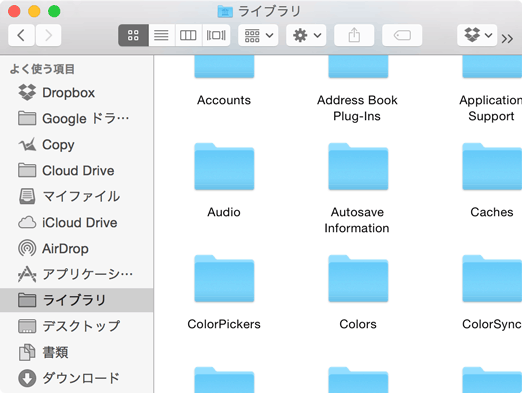
Task: Select ライブラリ in the sidebar
Action: coord(77,300)
